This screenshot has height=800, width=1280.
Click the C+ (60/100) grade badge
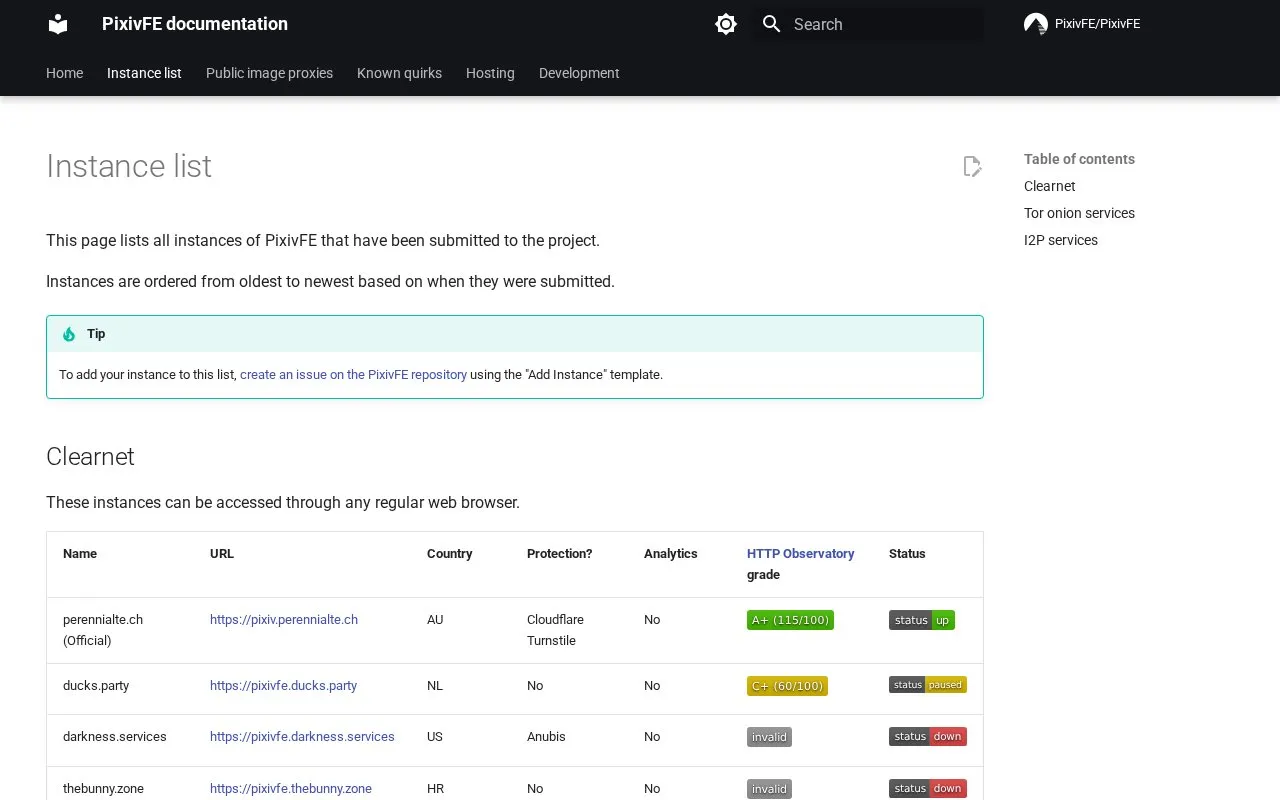click(787, 686)
